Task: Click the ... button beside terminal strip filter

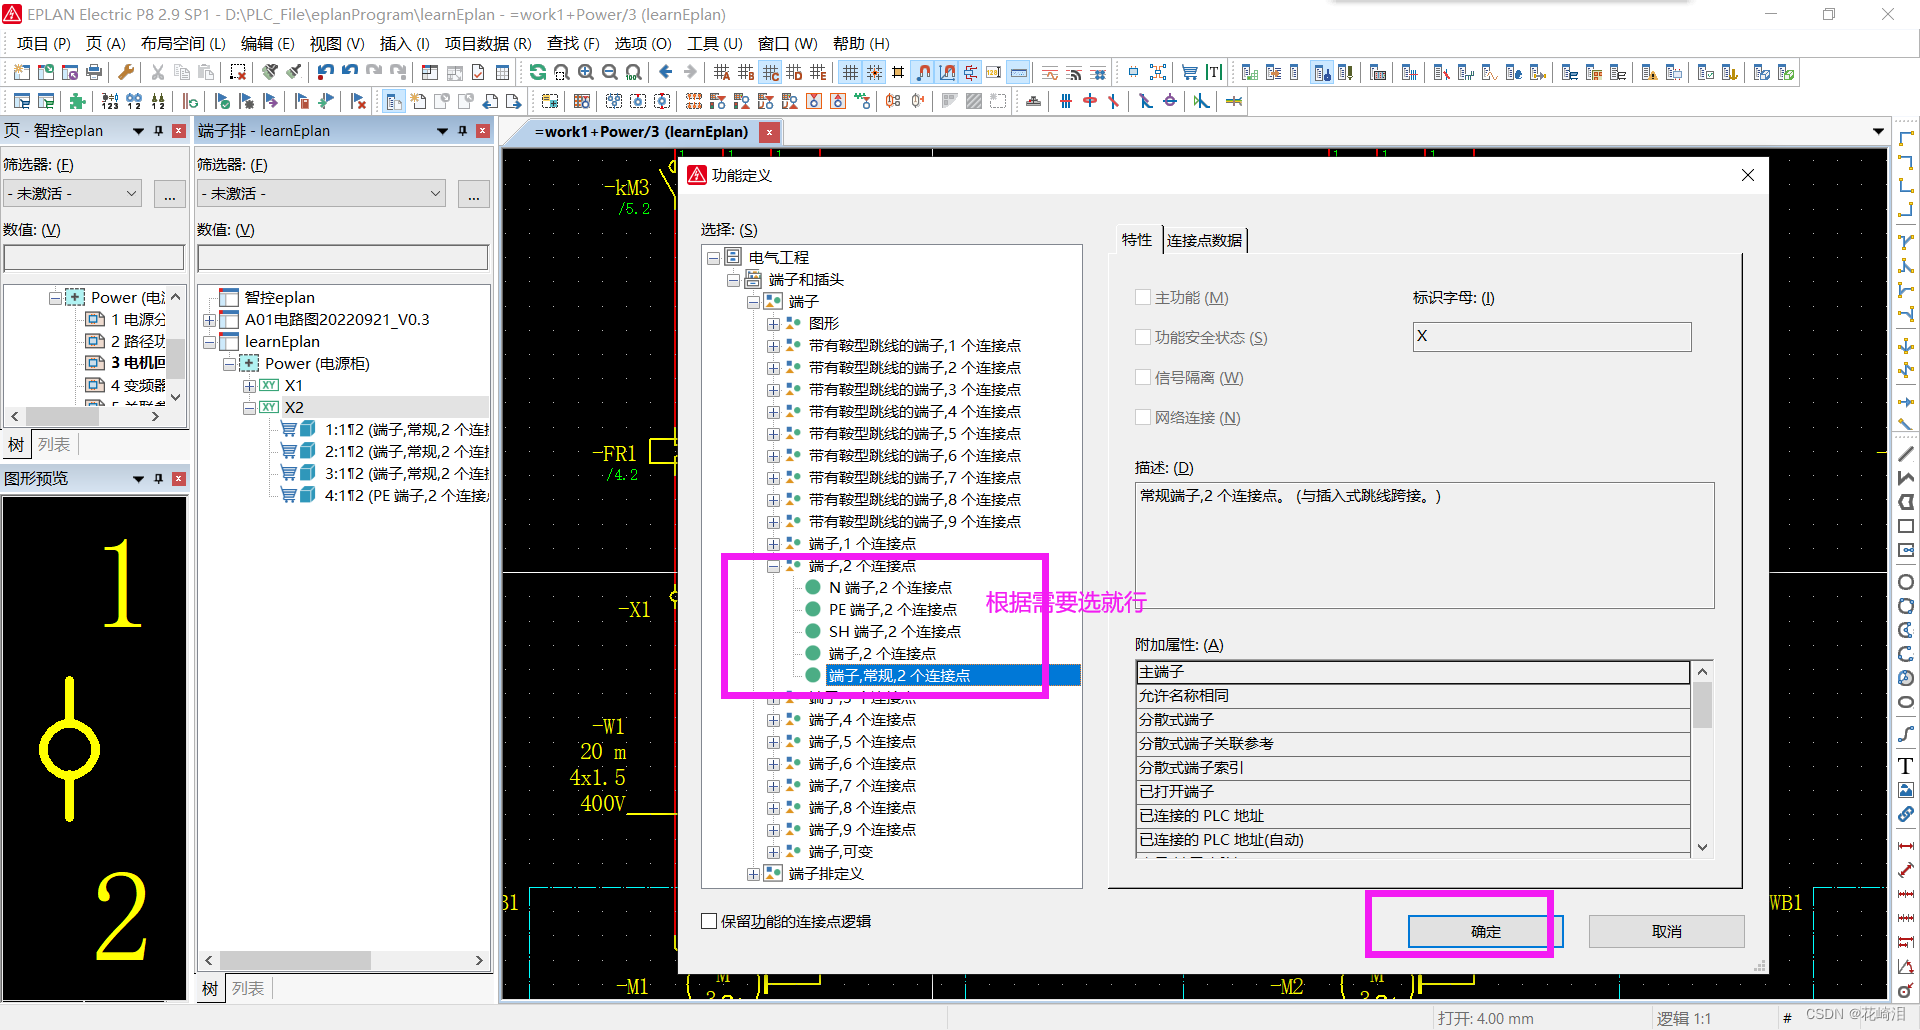Action: click(x=473, y=194)
